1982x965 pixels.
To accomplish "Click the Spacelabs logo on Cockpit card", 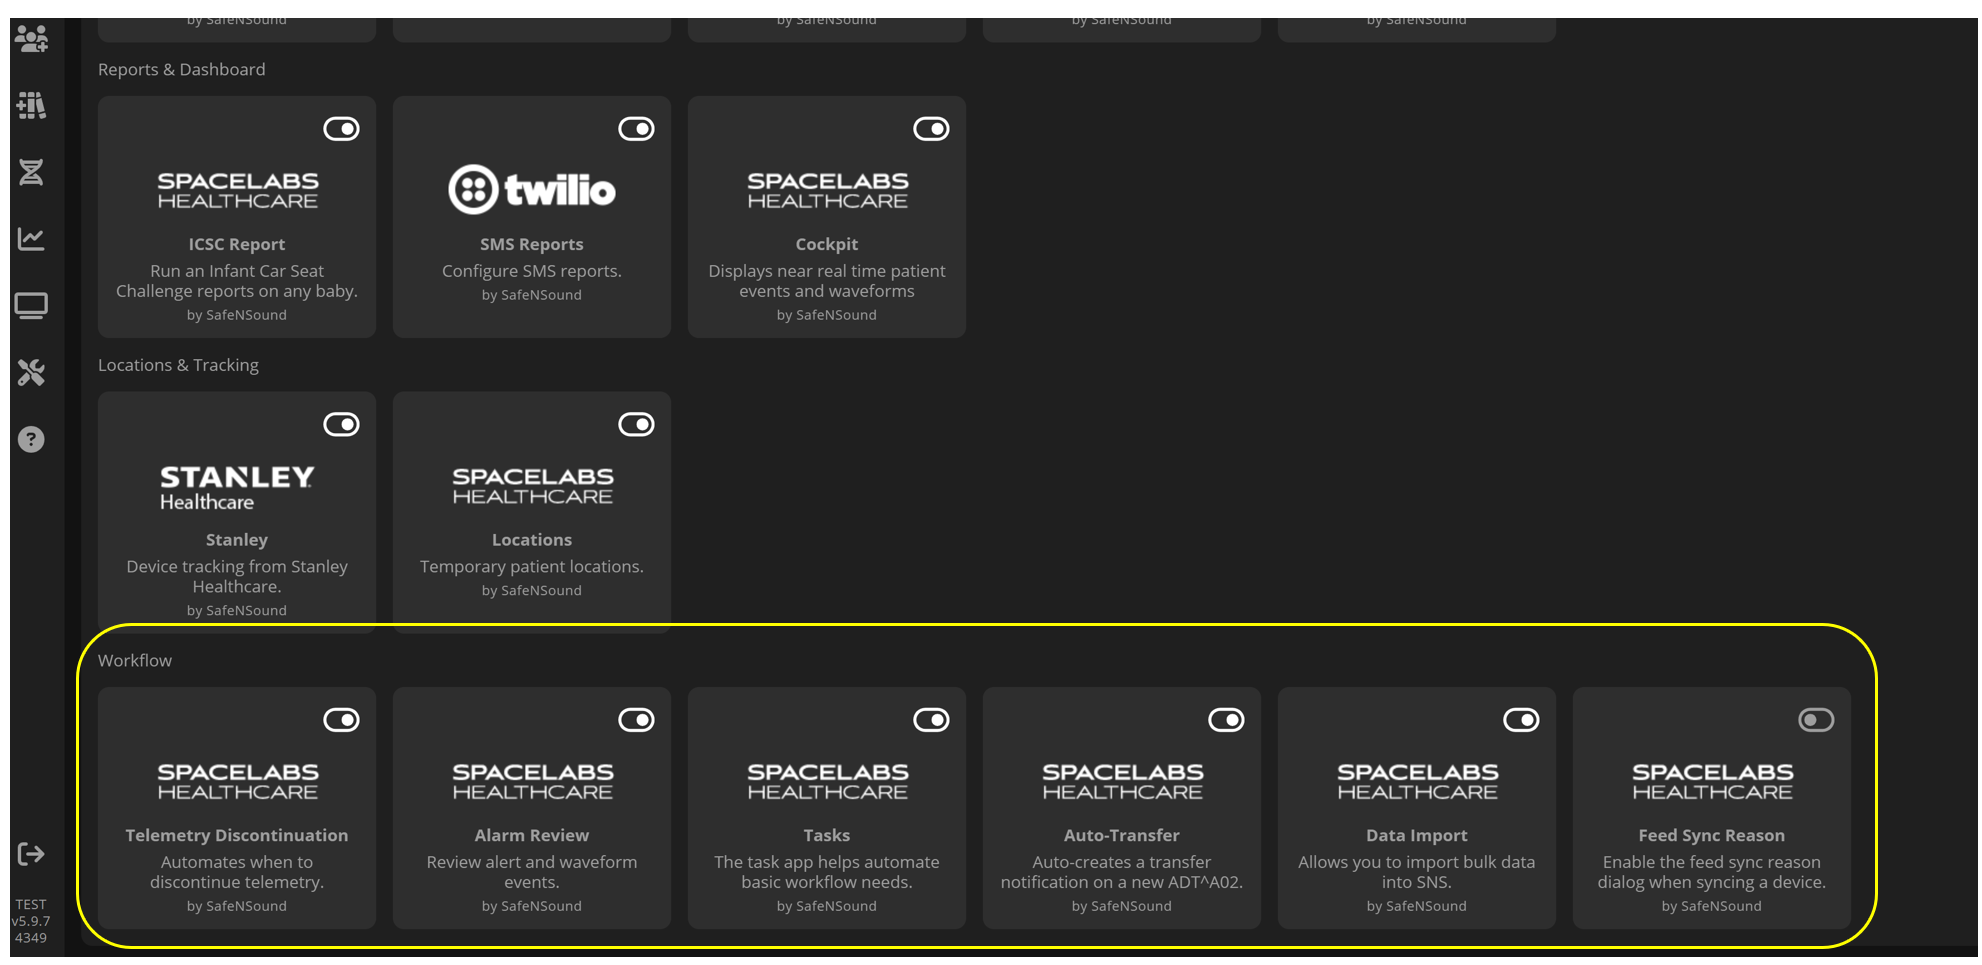I will pyautogui.click(x=827, y=190).
